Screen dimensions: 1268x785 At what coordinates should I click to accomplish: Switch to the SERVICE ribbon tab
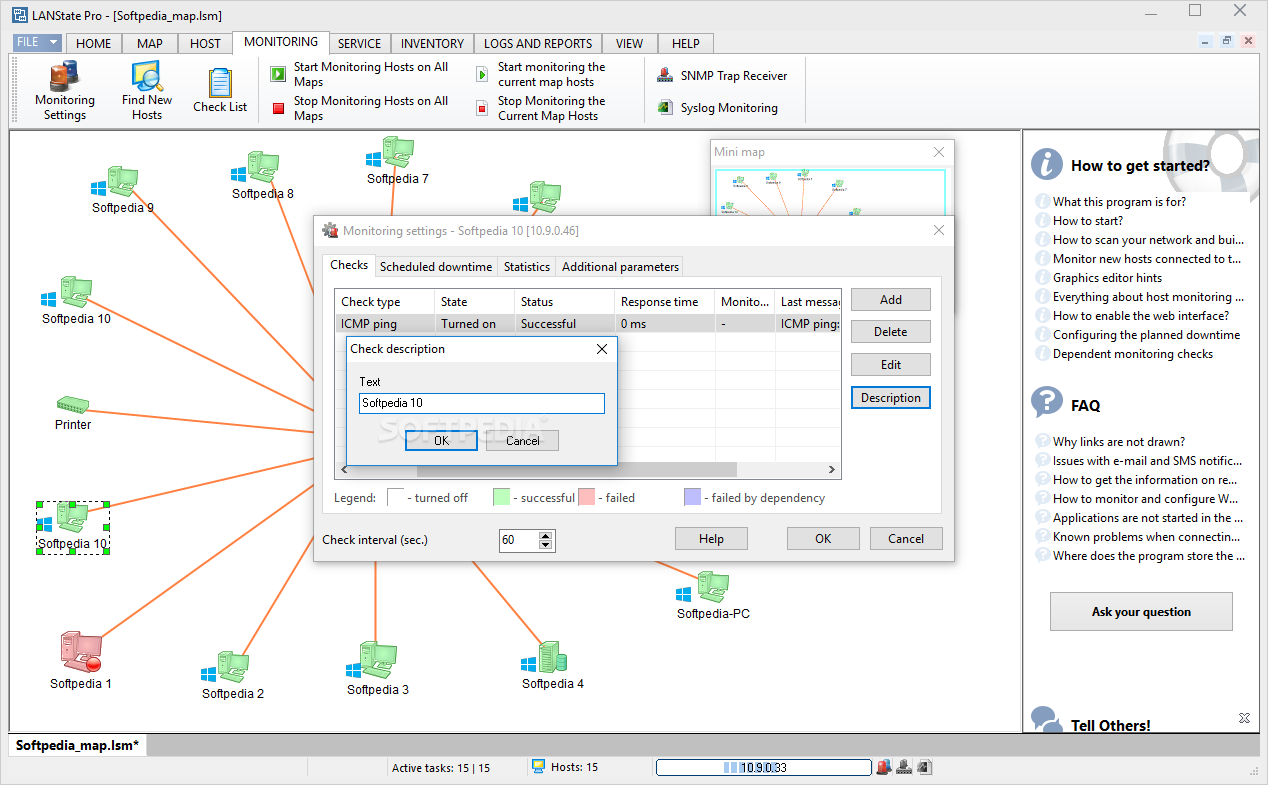coord(359,43)
